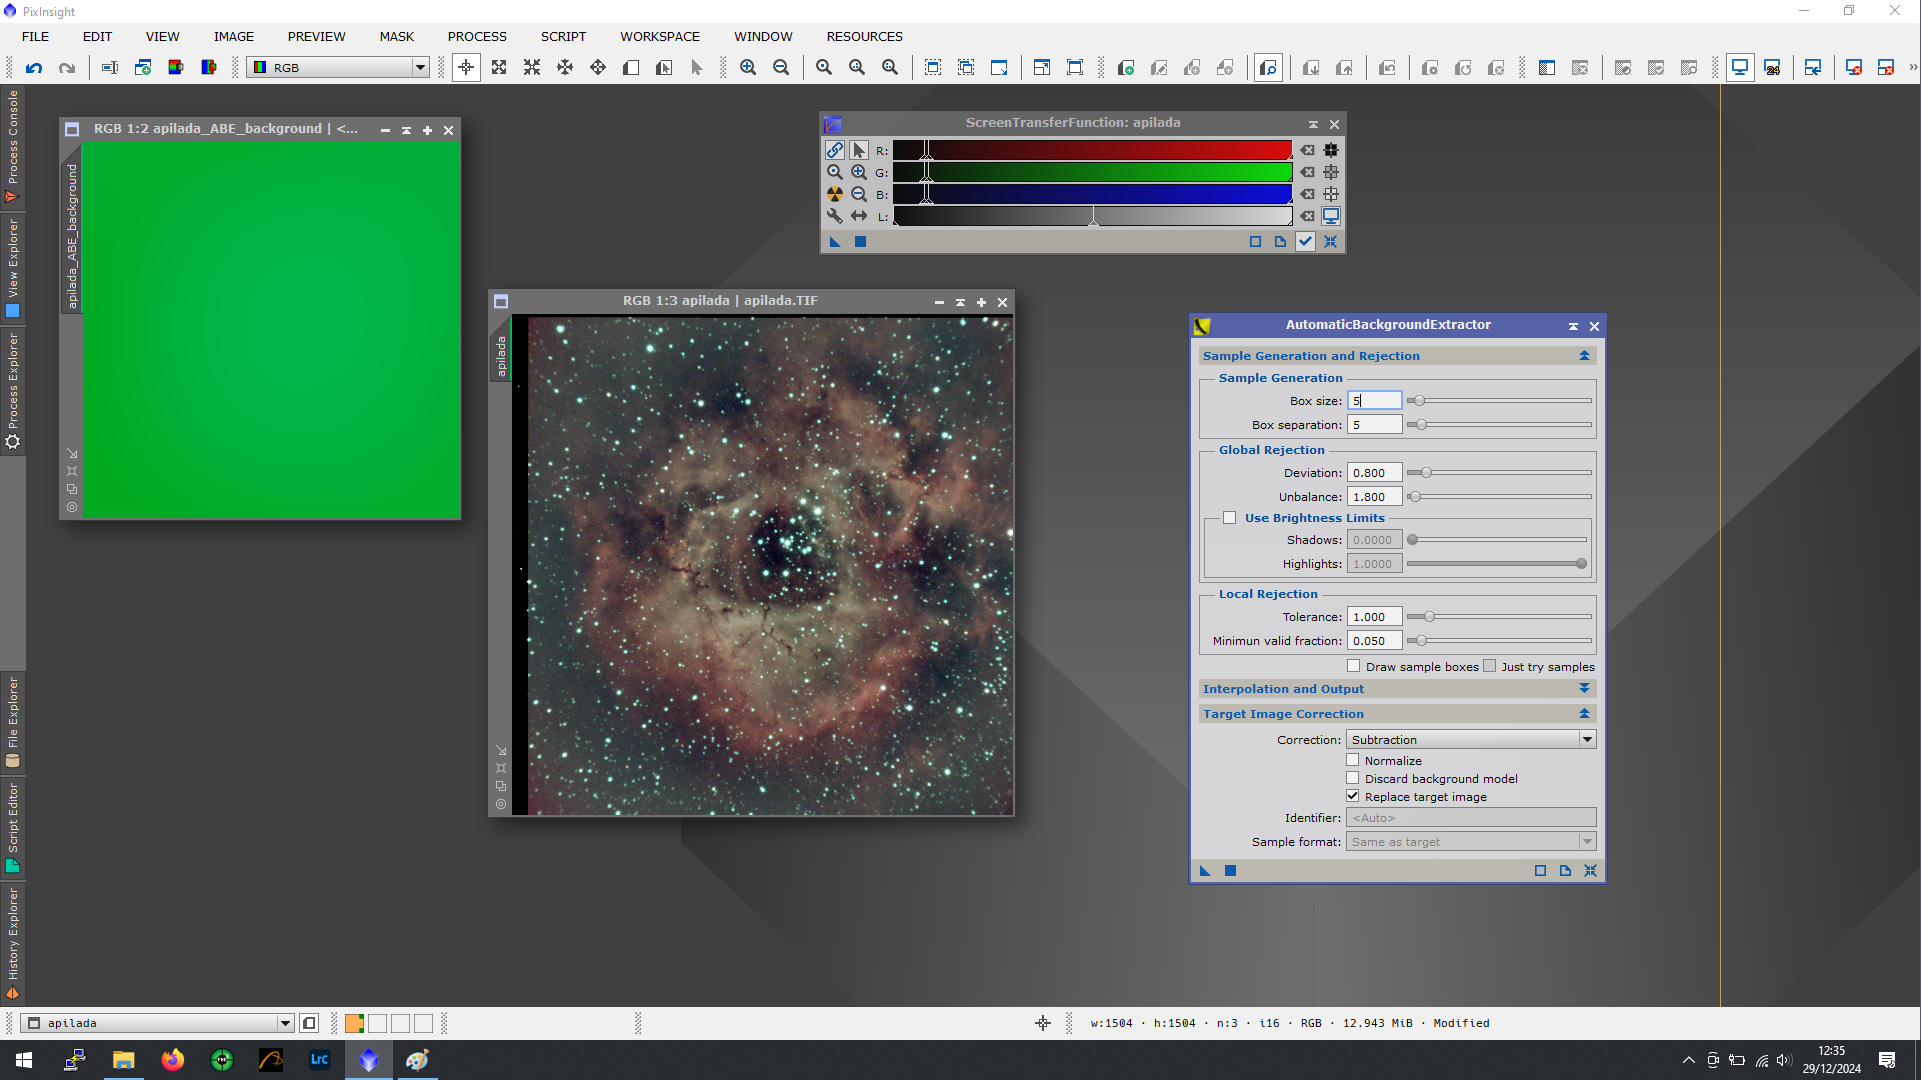The image size is (1921, 1080).
Task: Shade the ScreenTransferFunction window with the roll-up arrow
Action: tap(1313, 124)
